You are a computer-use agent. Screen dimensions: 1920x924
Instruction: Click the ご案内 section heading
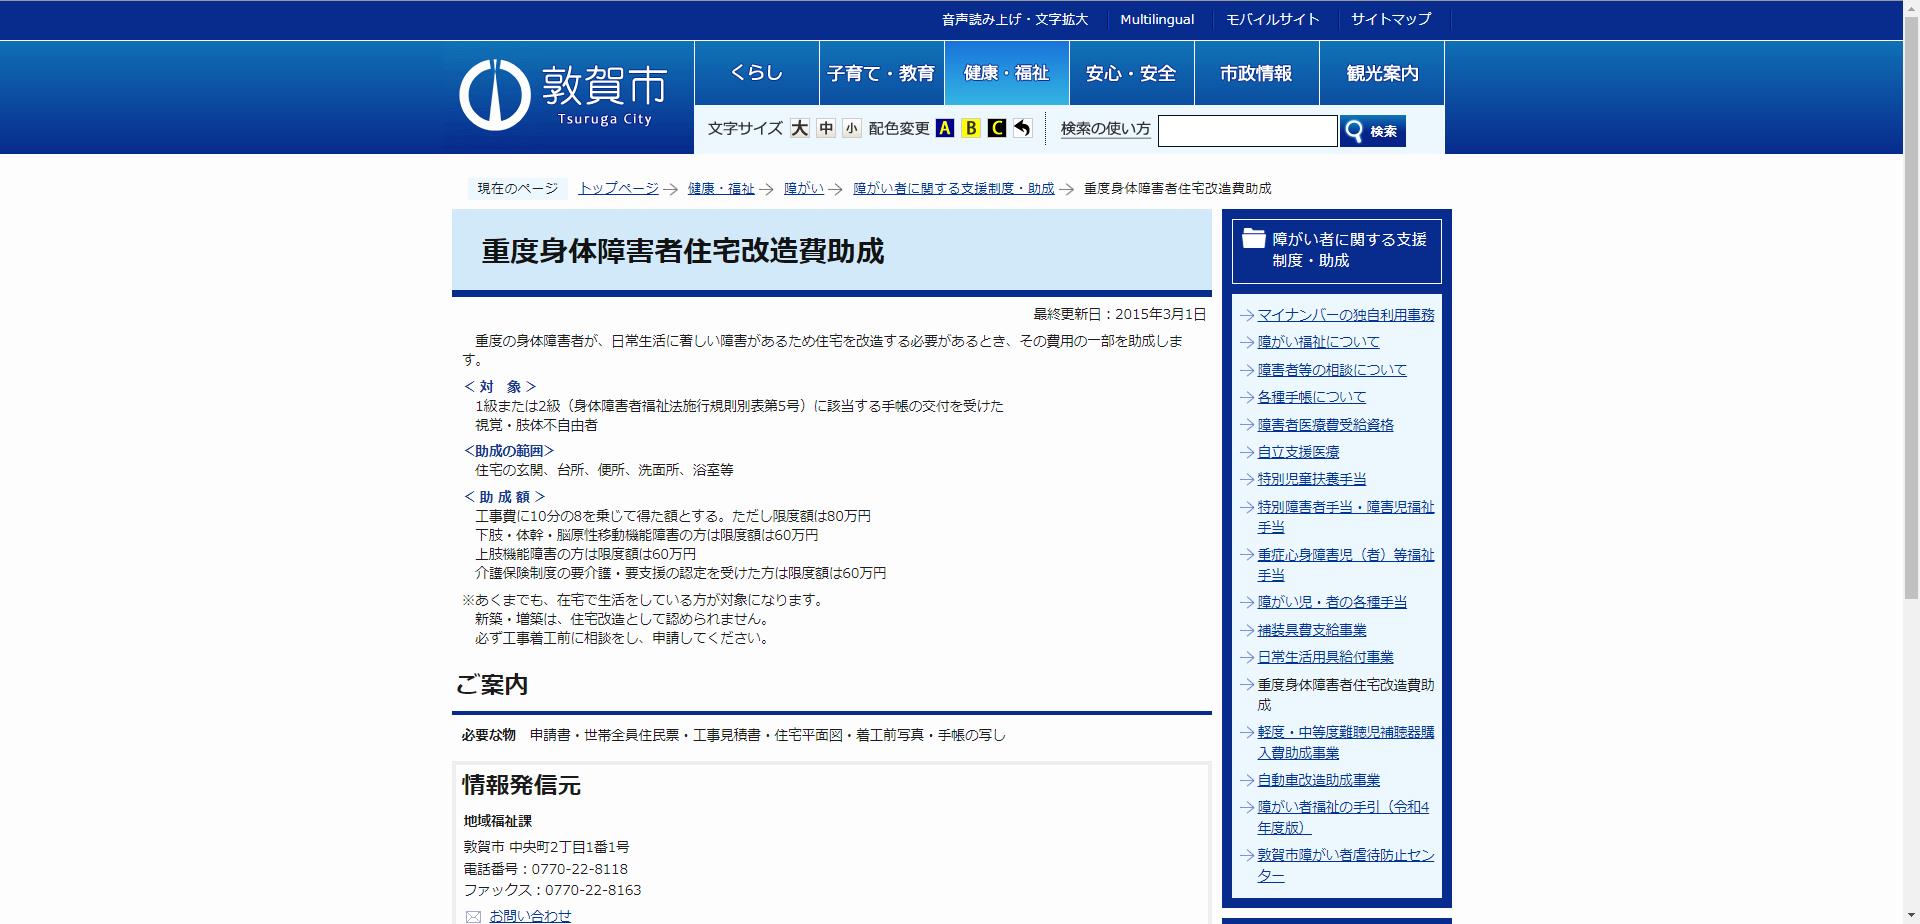tap(492, 685)
